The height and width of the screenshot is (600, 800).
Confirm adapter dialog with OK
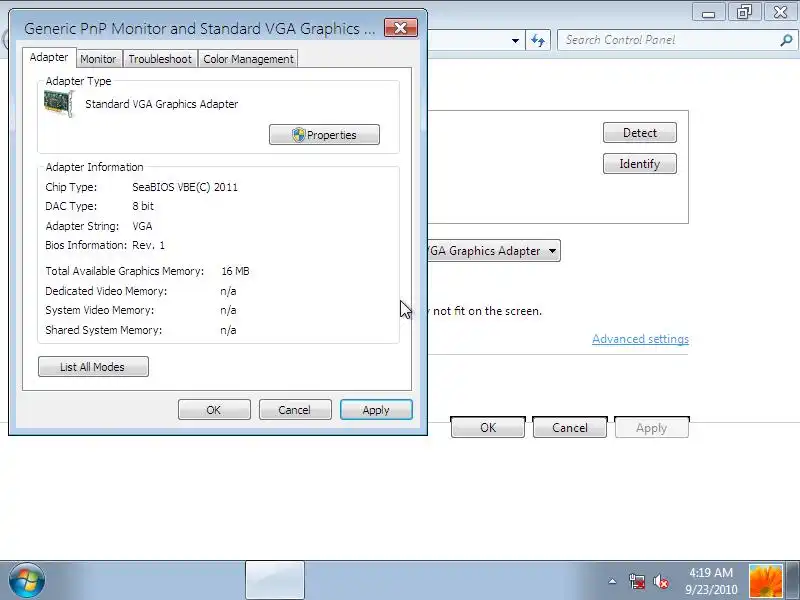coord(214,410)
